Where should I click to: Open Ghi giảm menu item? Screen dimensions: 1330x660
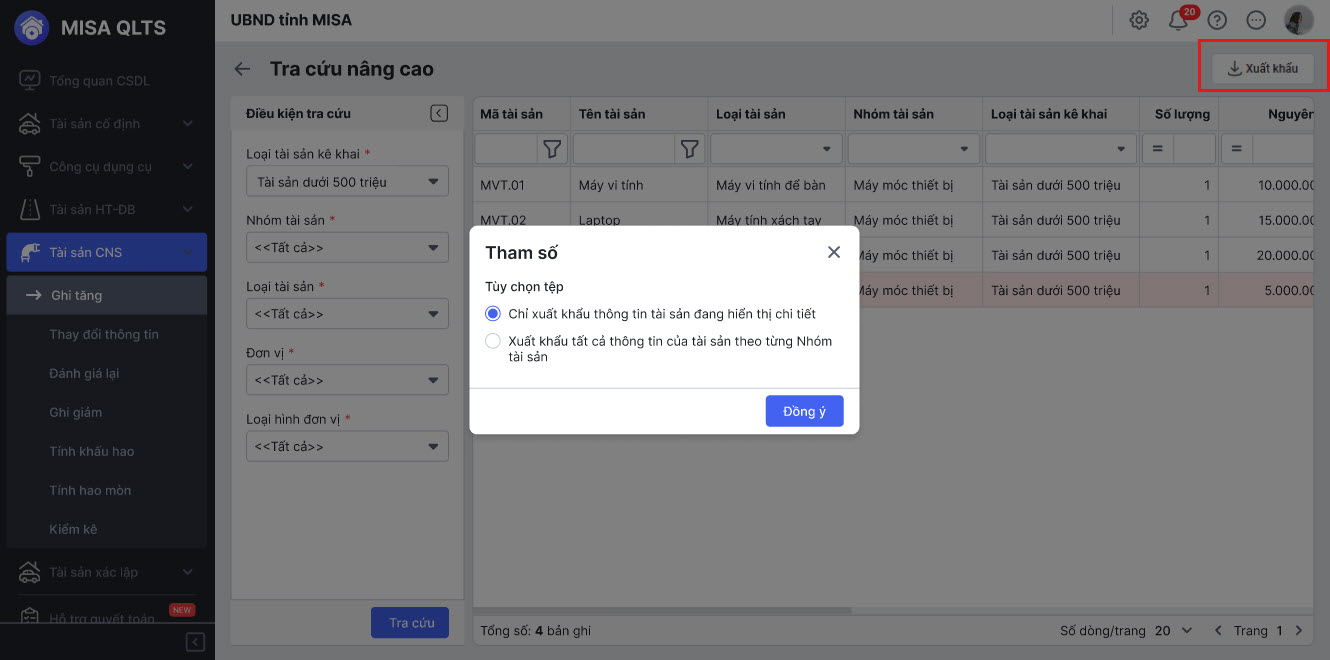76,412
